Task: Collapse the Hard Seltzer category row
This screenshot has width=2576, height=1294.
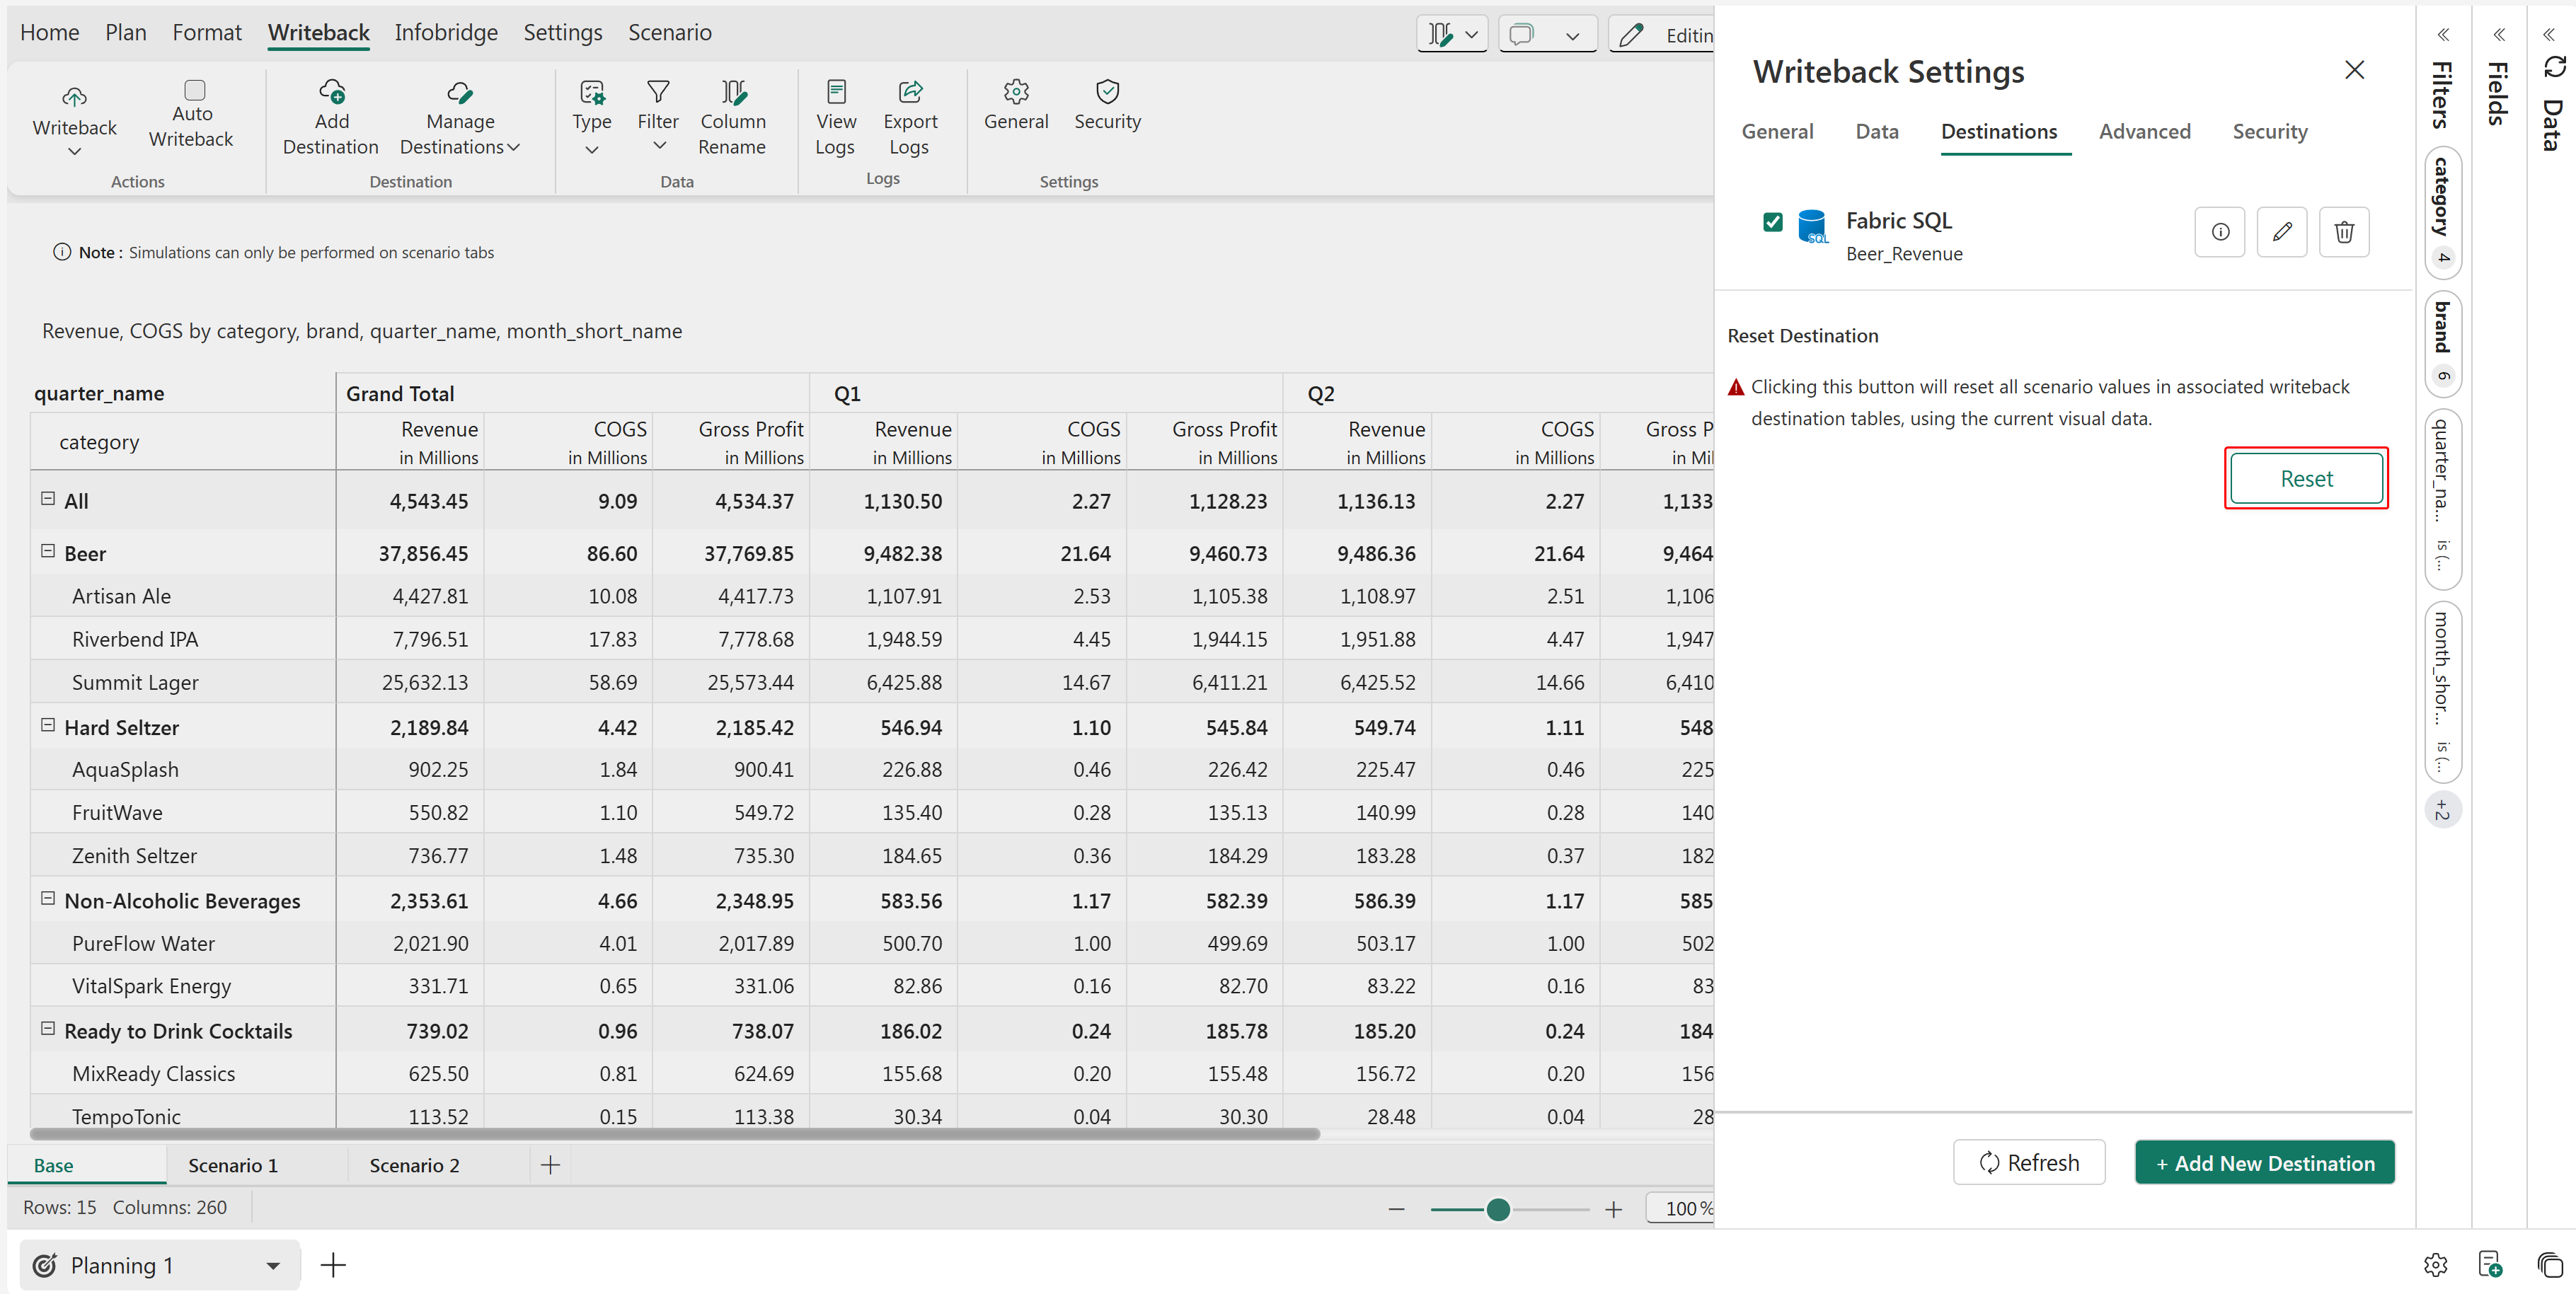Action: pyautogui.click(x=47, y=725)
